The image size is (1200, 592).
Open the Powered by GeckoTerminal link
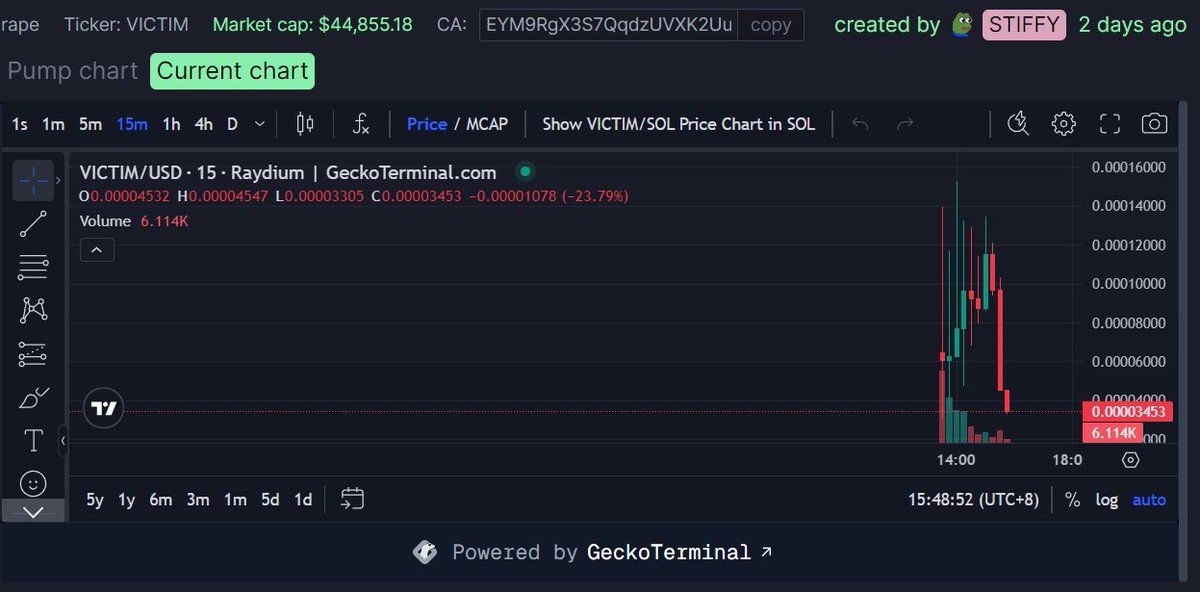point(592,552)
